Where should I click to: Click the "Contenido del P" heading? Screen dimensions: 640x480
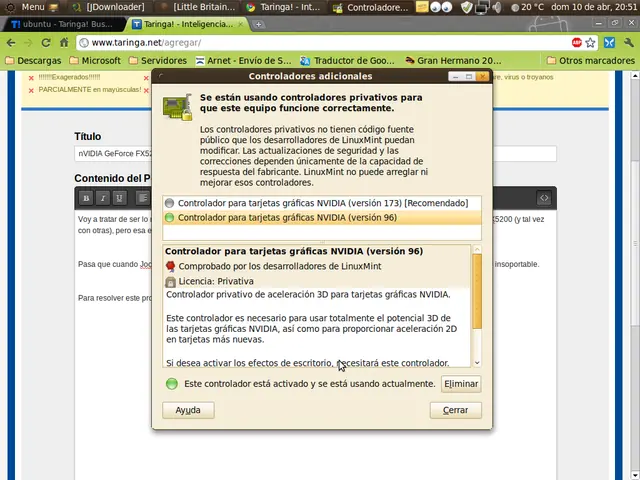113,178
